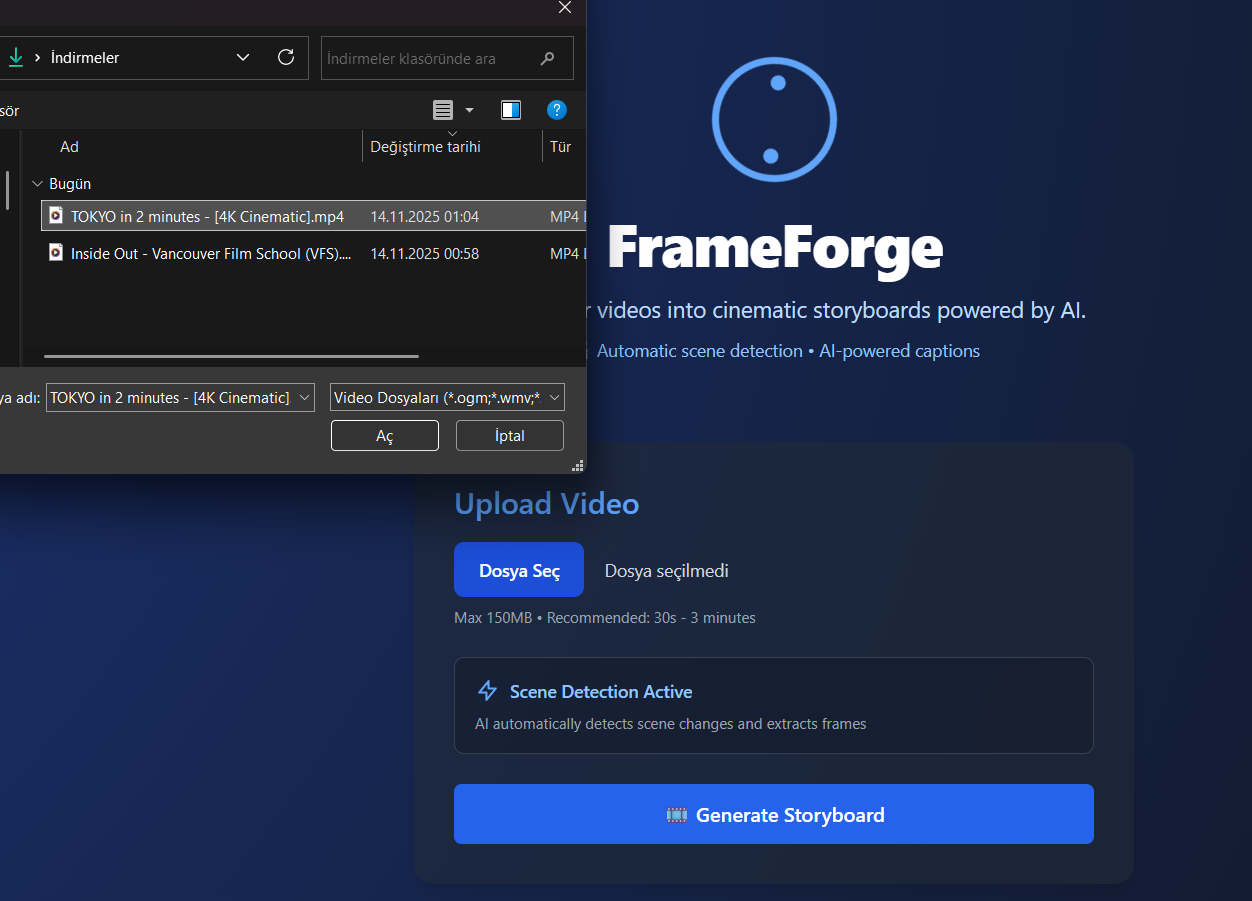This screenshot has width=1252, height=901.
Task: Click the file dialog horizontal scrollbar
Action: 231,356
